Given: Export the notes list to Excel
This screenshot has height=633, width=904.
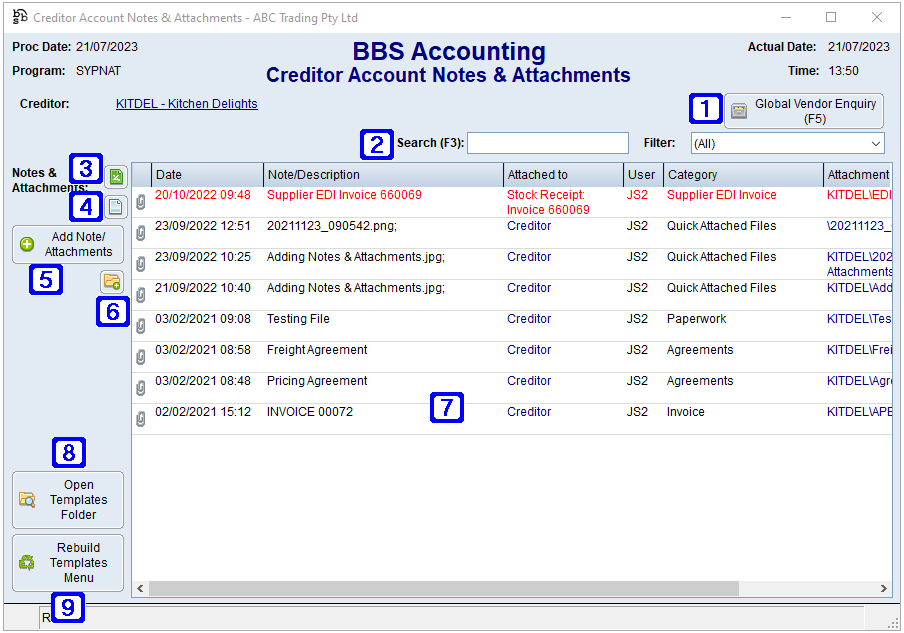Looking at the screenshot, I should [115, 177].
